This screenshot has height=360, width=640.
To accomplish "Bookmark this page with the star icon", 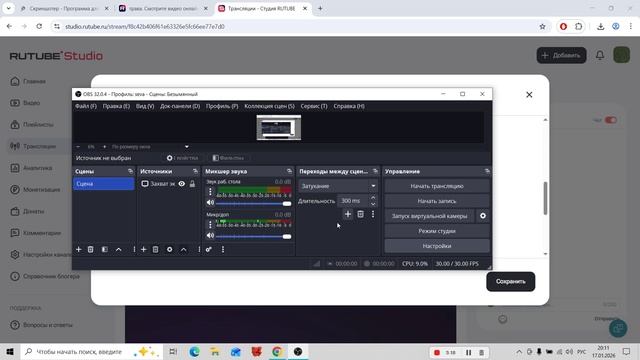I will tap(542, 27).
